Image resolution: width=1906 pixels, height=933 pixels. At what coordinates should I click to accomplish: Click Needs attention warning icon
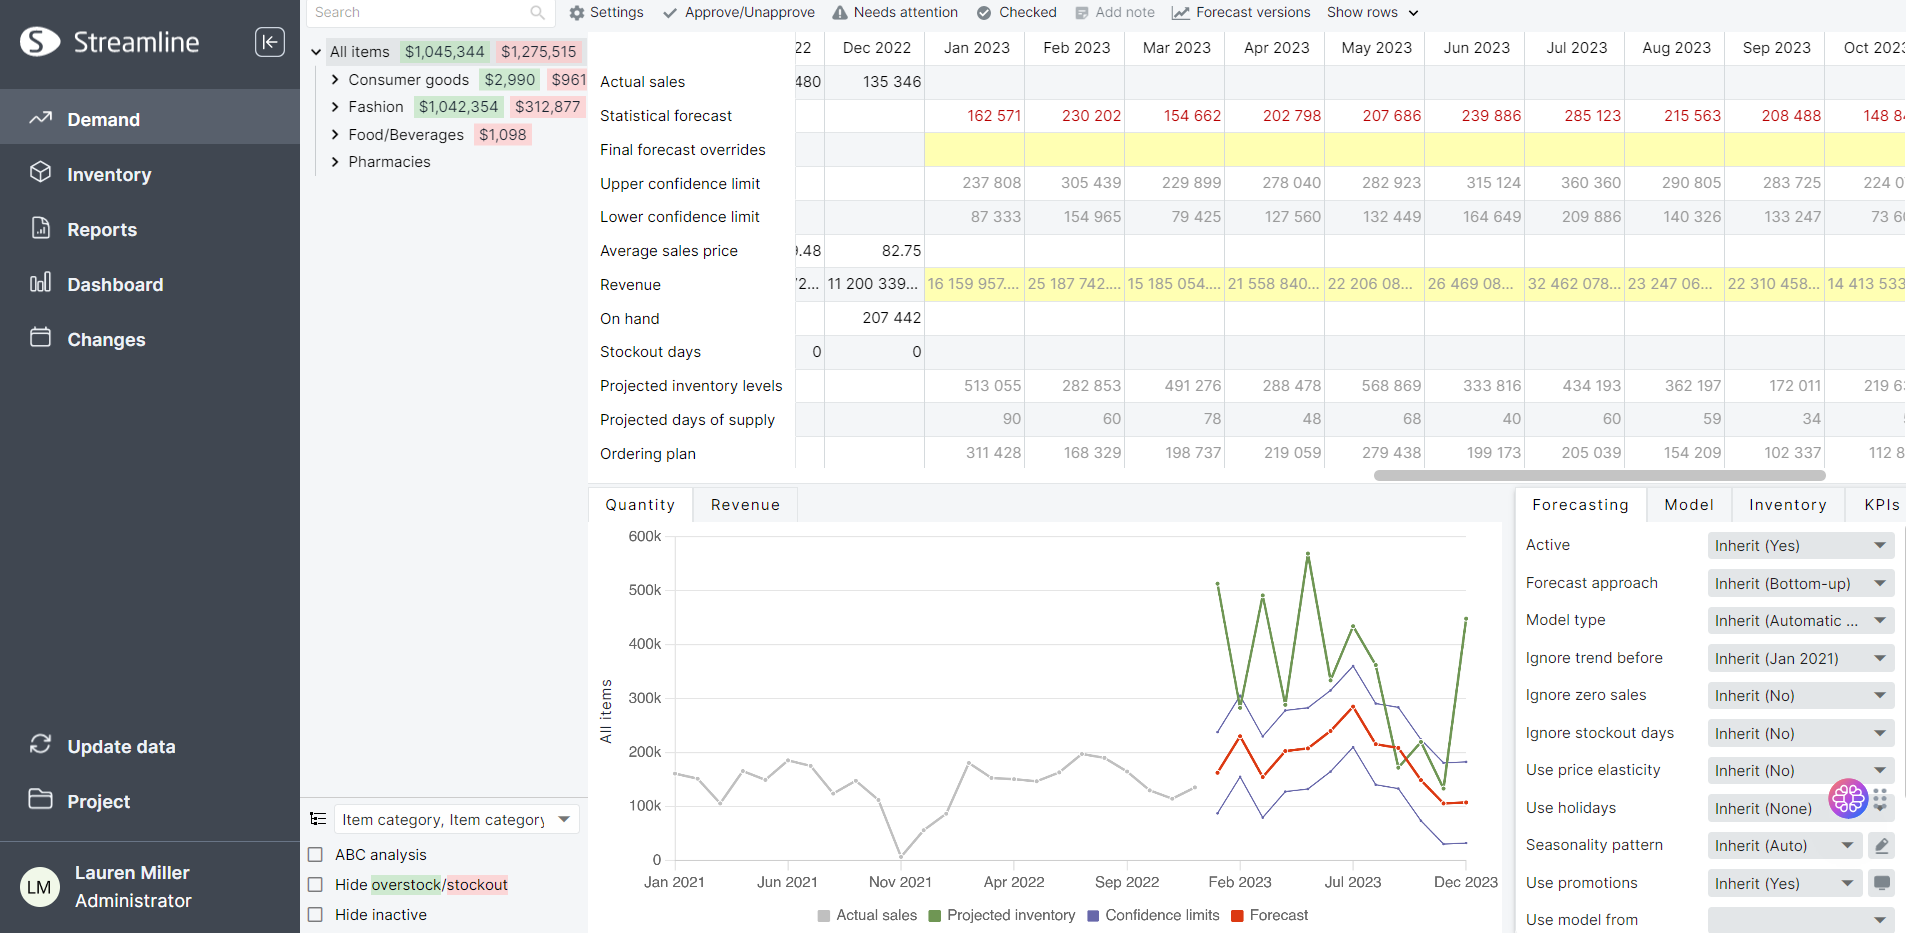[840, 13]
